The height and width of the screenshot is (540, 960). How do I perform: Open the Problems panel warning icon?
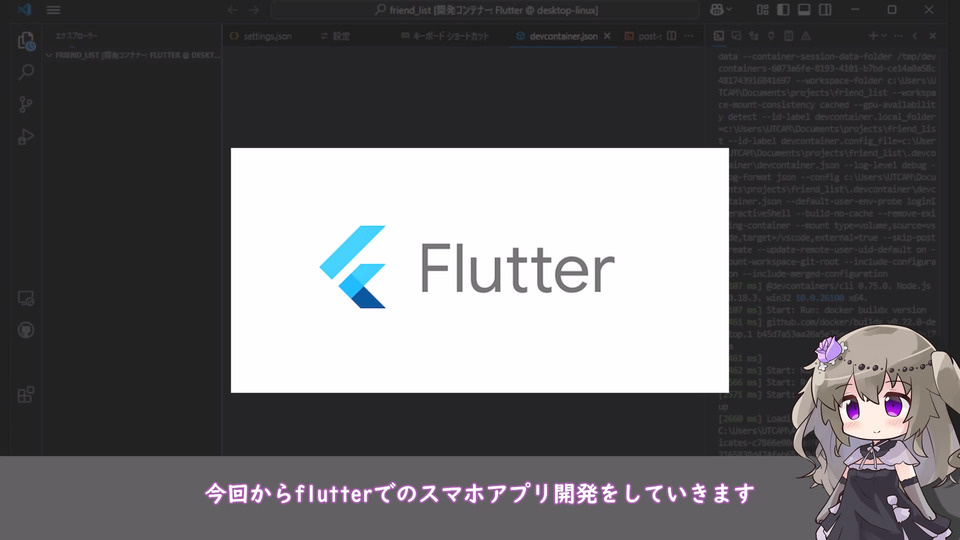click(x=806, y=36)
